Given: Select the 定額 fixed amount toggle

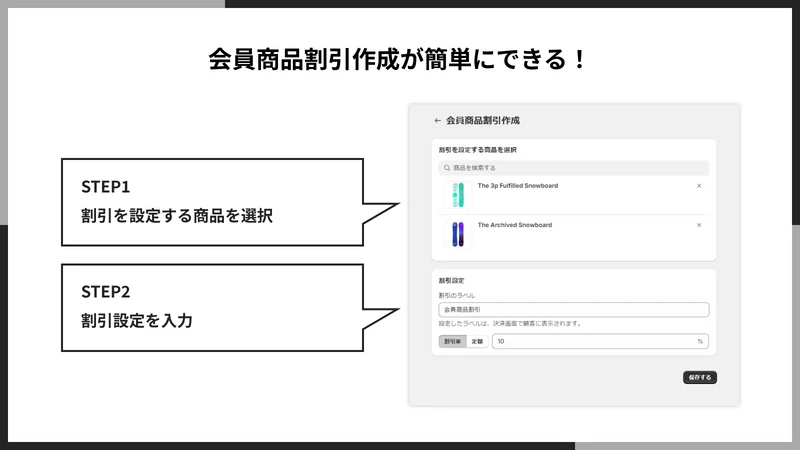Looking at the screenshot, I should pyautogui.click(x=477, y=341).
